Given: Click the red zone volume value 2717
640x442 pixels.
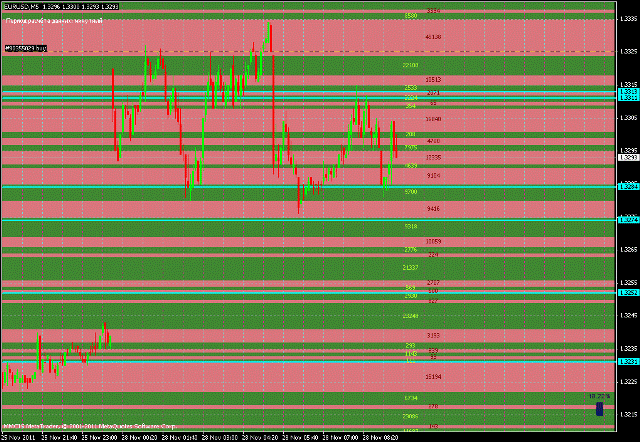Looking at the screenshot, I should point(433,282).
